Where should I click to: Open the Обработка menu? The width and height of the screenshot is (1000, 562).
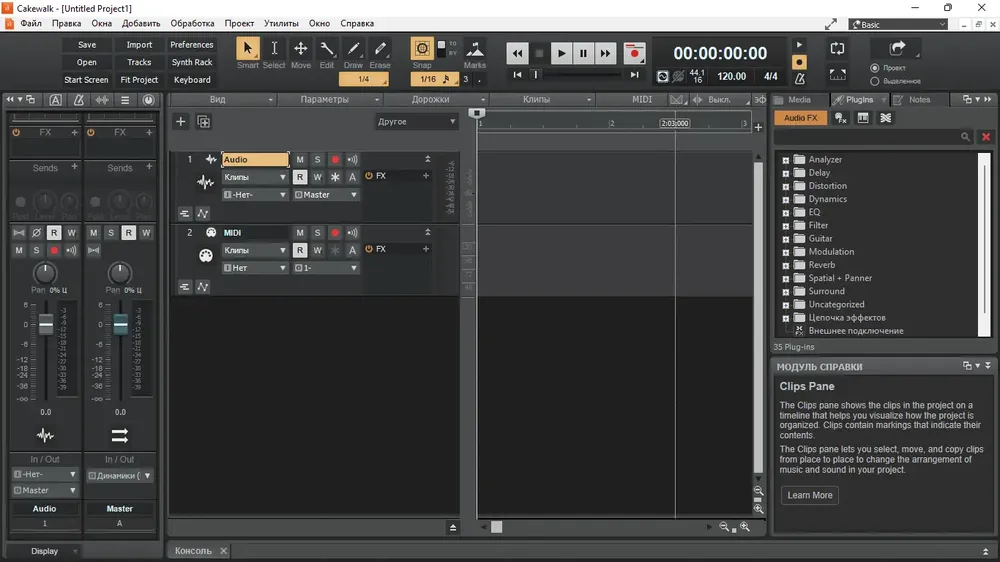tap(192, 23)
